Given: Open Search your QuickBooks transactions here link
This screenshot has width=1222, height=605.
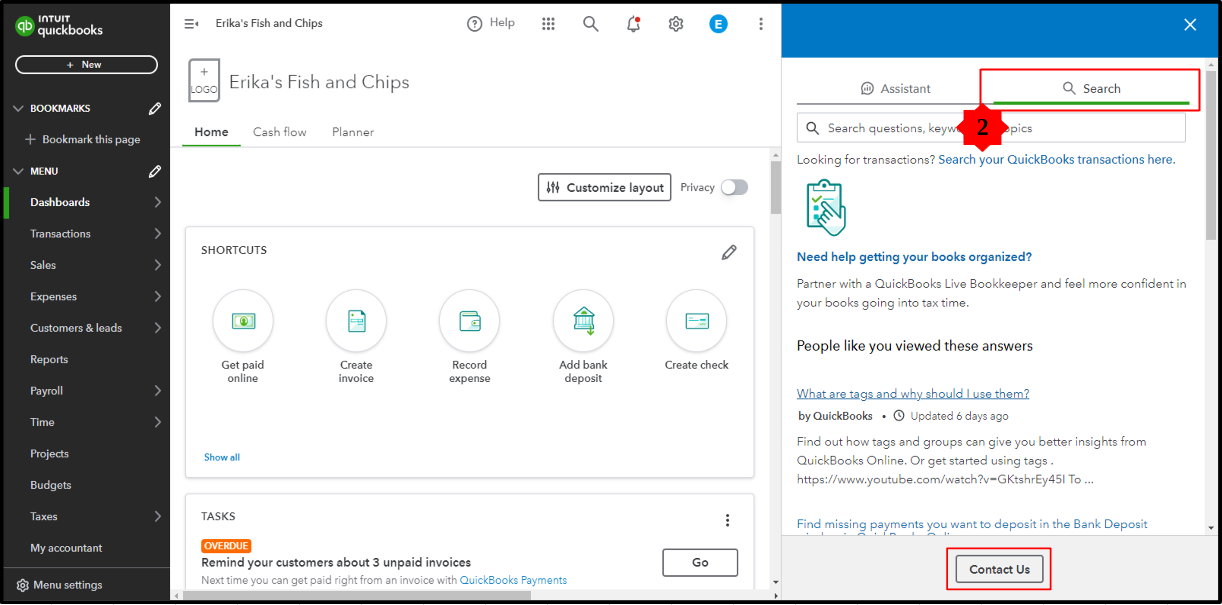Looking at the screenshot, I should (1057, 159).
